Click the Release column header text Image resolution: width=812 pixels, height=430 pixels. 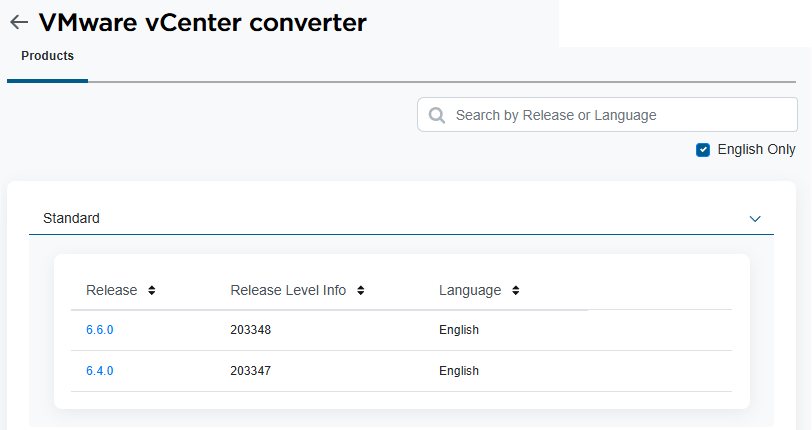tap(111, 290)
